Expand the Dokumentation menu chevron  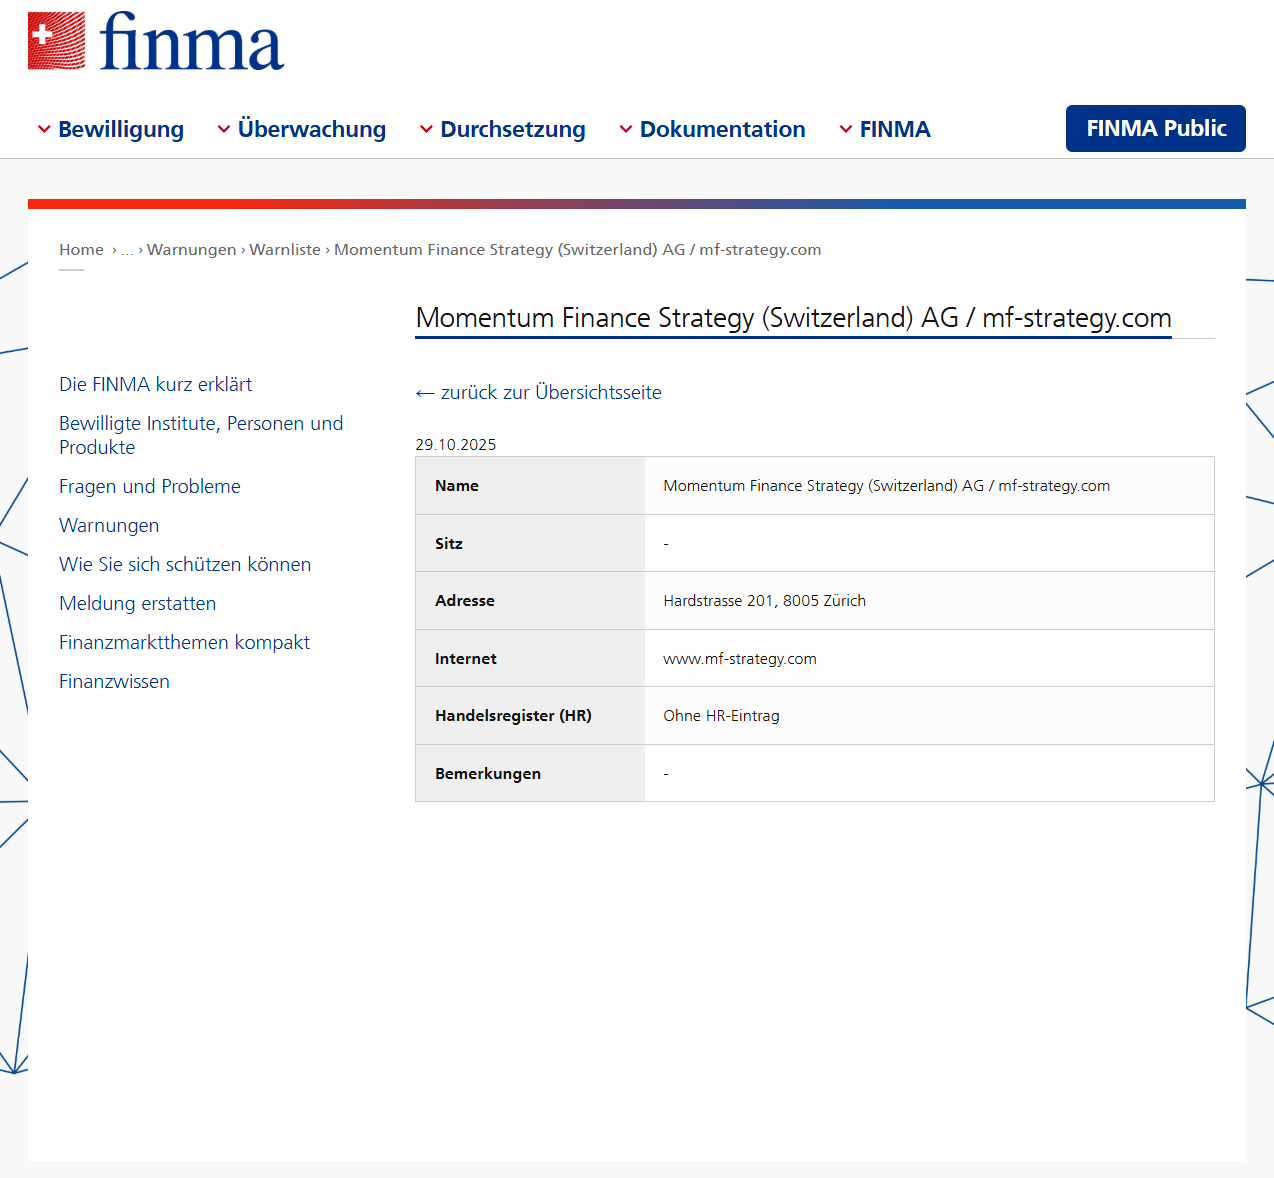[626, 130]
